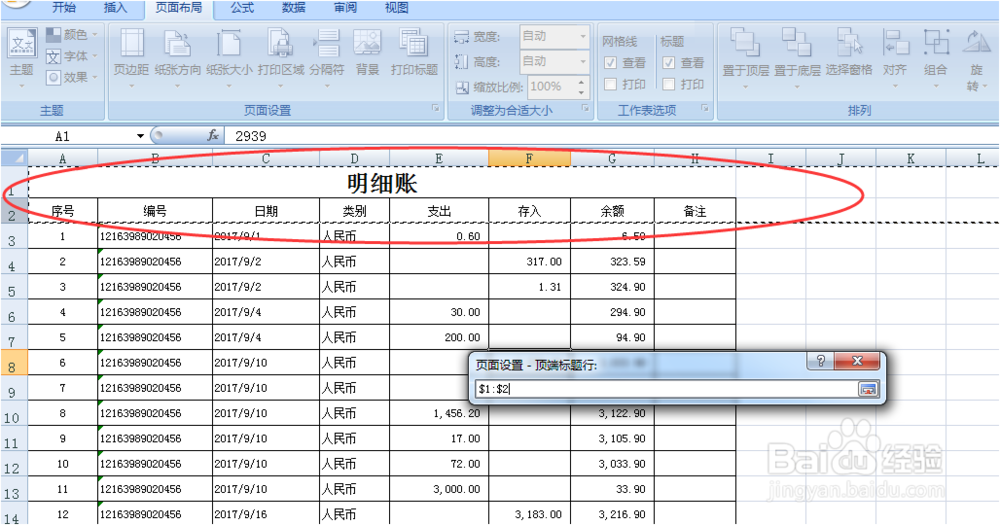Click the 备注 header cell
This screenshot has height=525, width=1000.
(695, 211)
